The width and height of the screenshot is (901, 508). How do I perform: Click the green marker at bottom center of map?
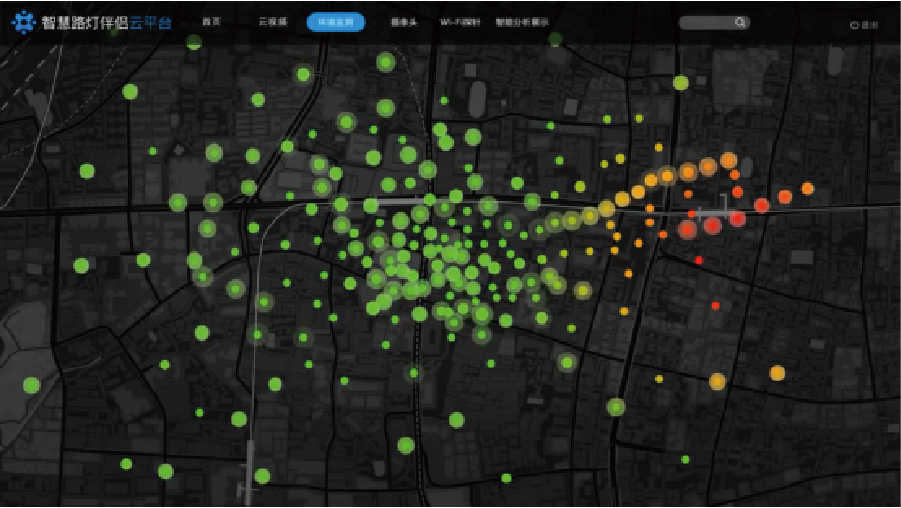click(x=506, y=478)
